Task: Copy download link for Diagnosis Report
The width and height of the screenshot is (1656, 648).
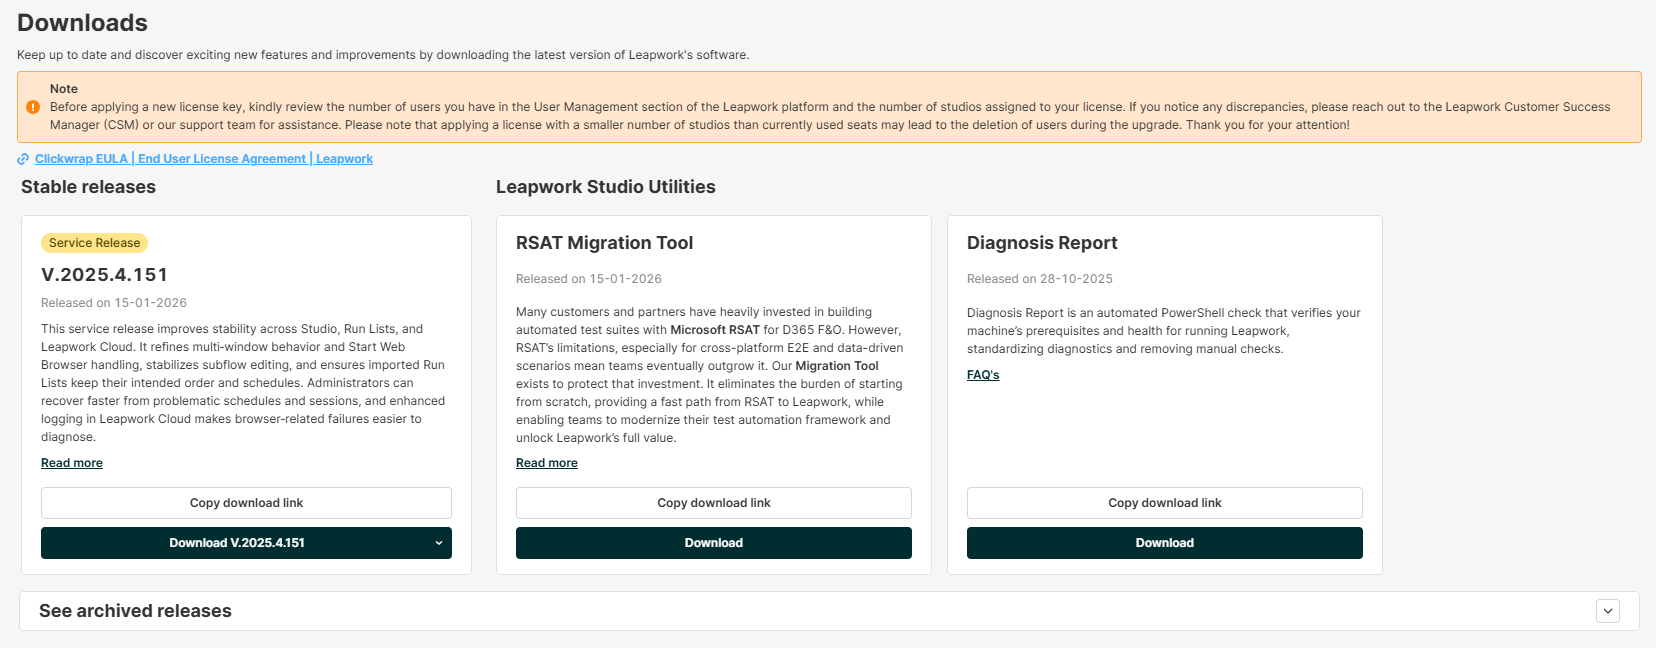Action: (1164, 503)
